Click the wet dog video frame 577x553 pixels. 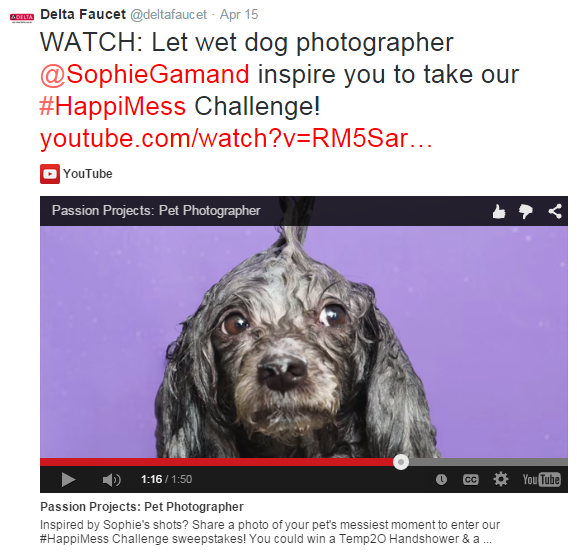[x=304, y=342]
